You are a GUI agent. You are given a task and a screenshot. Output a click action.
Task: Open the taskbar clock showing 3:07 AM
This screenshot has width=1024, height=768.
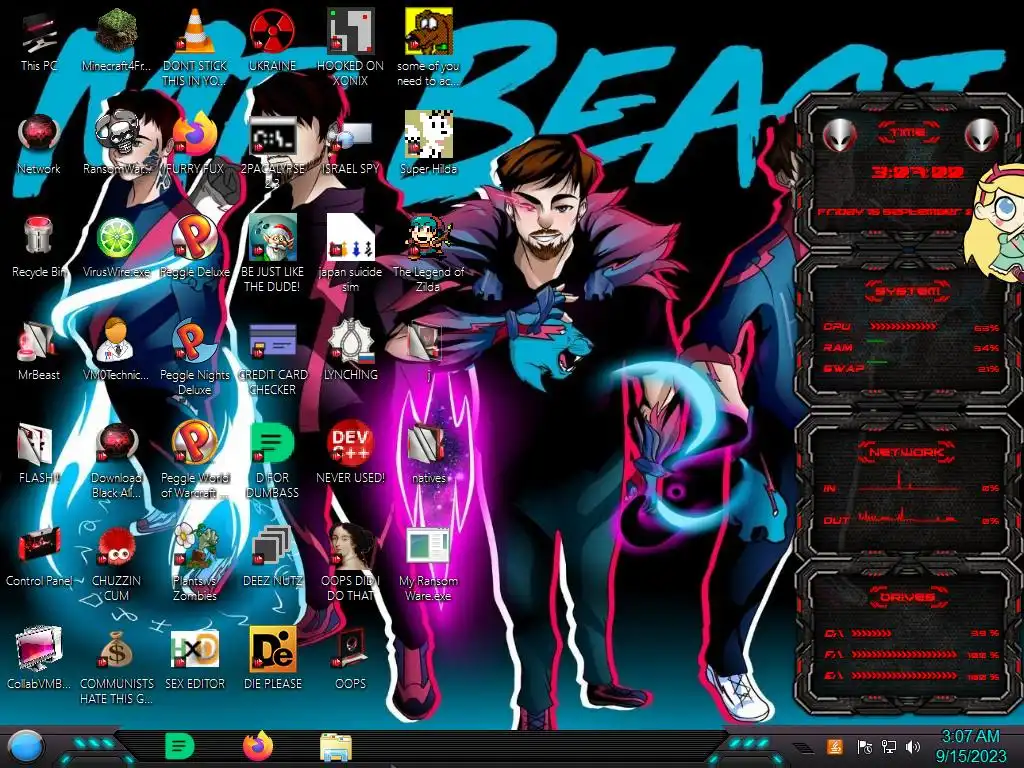970,746
